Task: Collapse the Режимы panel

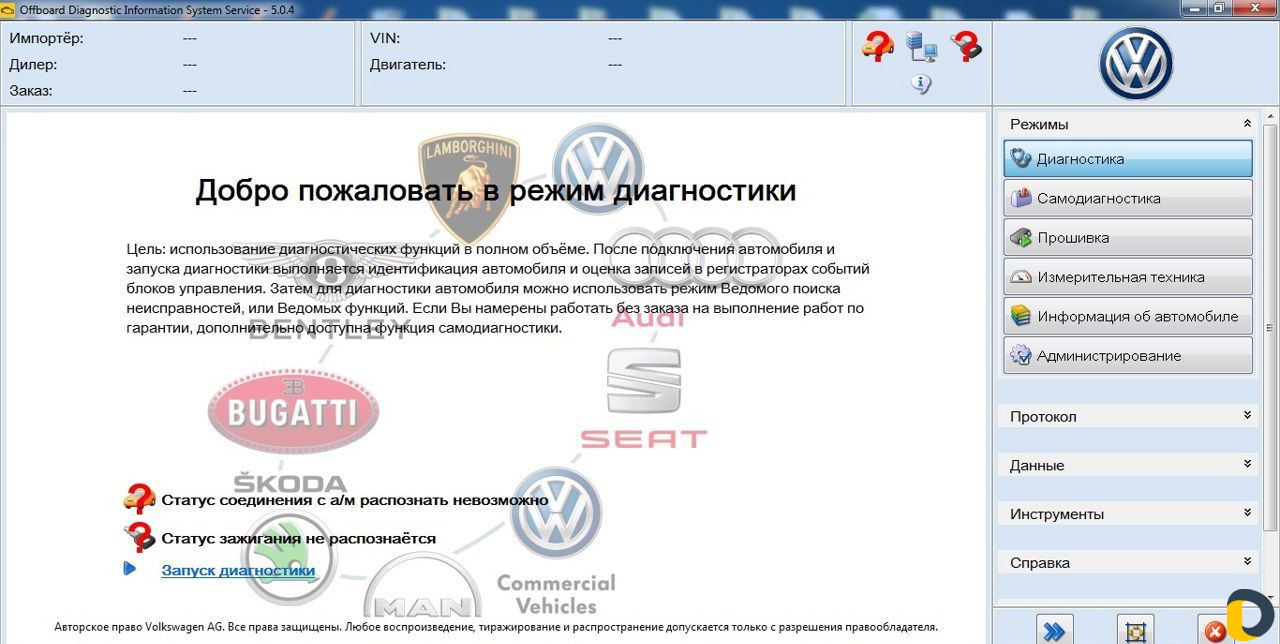Action: coord(1247,124)
